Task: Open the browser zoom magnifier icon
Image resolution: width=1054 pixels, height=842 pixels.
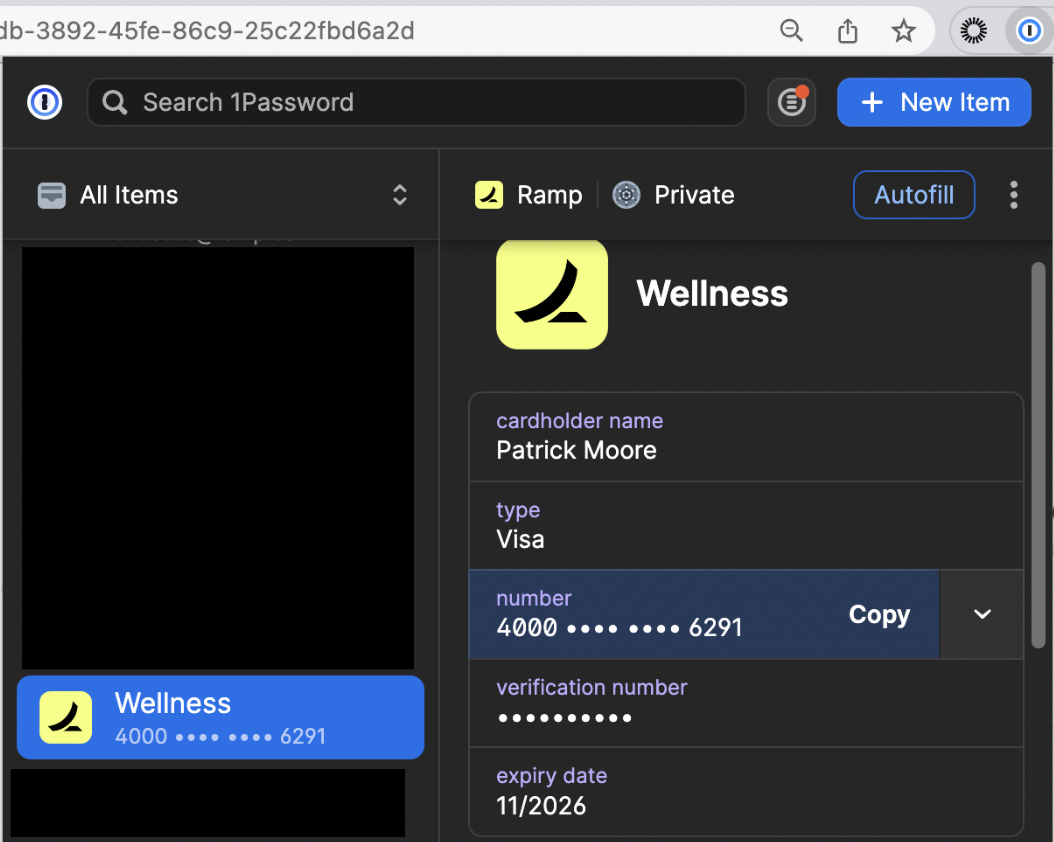Action: coord(791,31)
